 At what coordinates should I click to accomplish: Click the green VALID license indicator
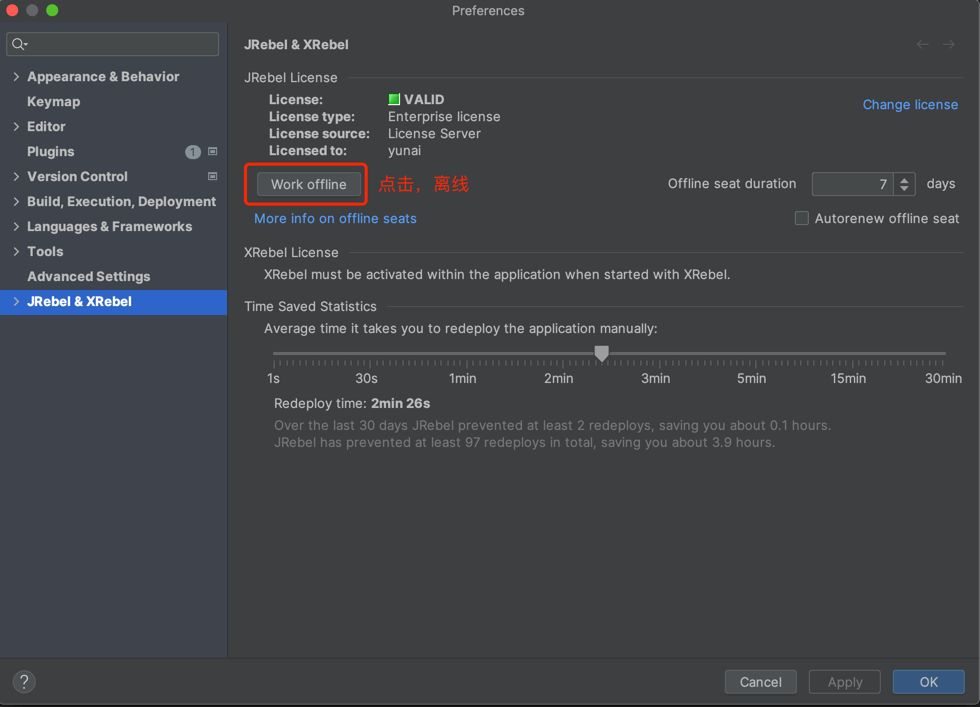394,99
